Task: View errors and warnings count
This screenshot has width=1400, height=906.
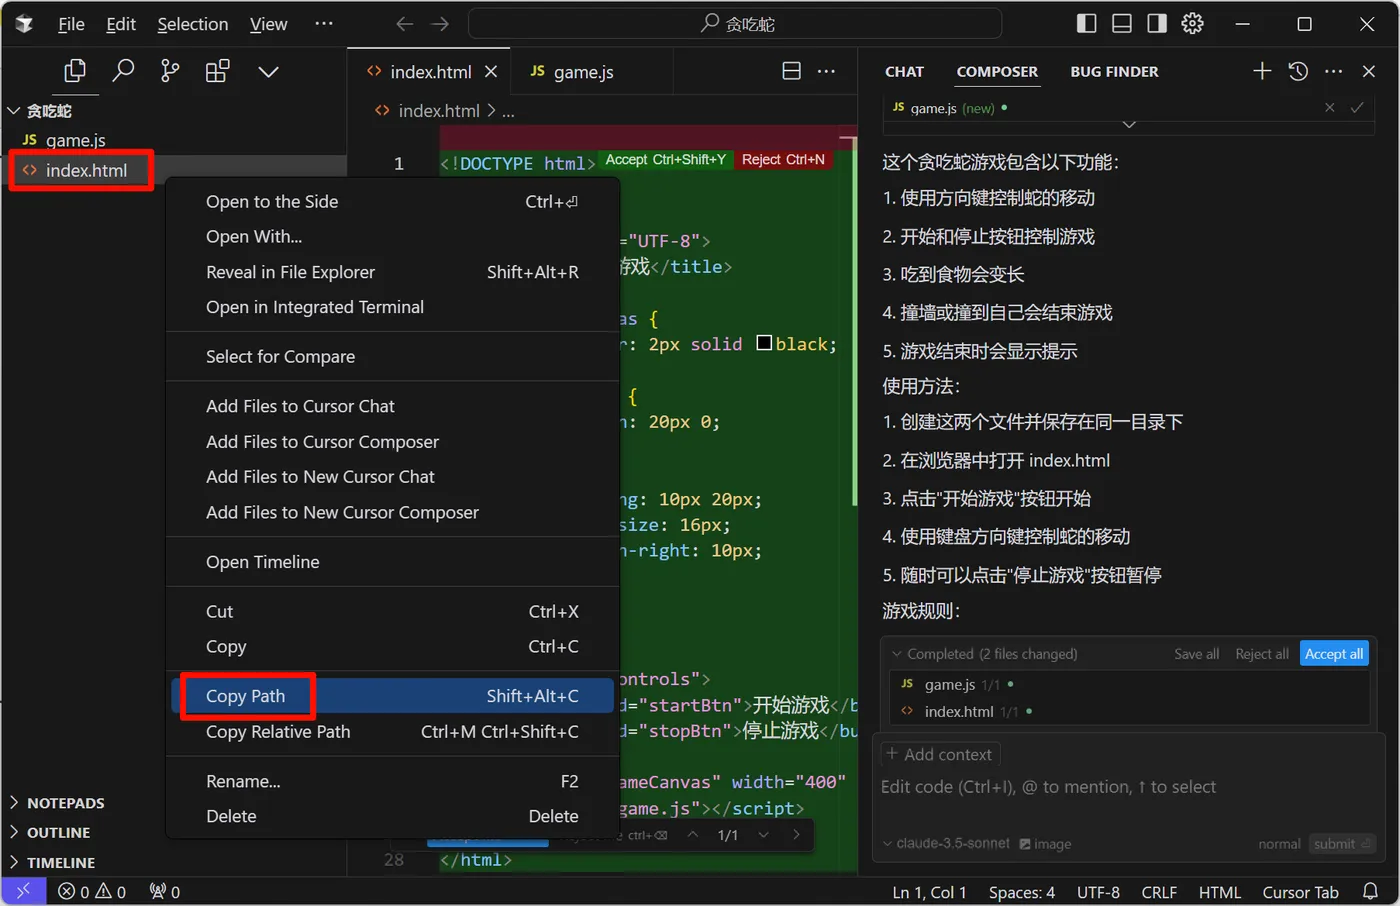Action: 92,892
